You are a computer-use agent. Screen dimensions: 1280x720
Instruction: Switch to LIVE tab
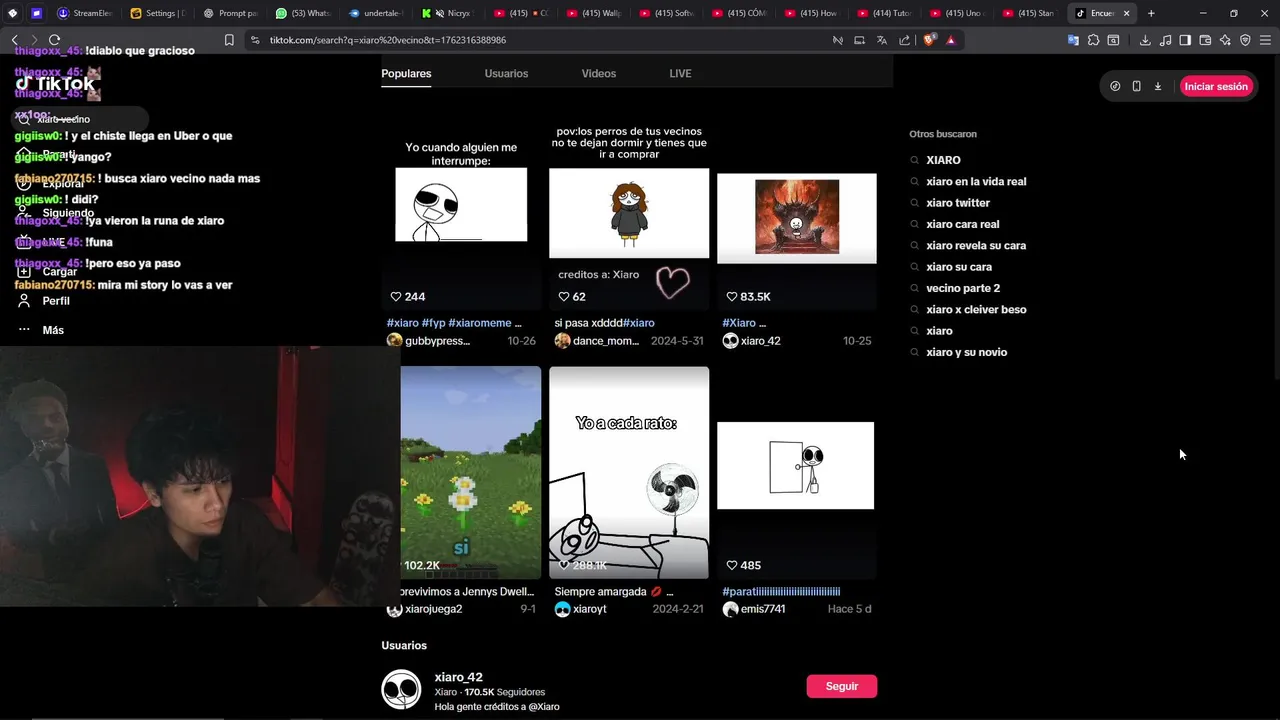pos(680,74)
